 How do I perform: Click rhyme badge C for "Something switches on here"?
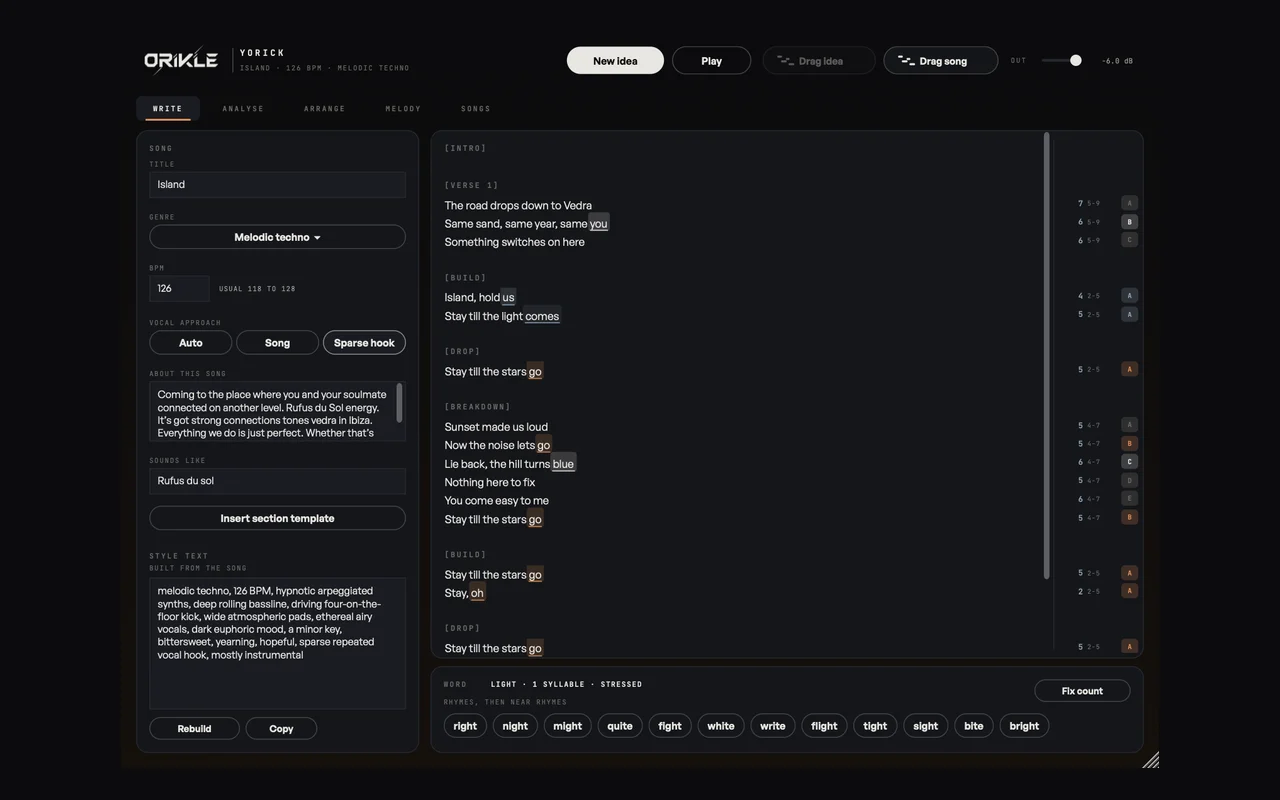[x=1129, y=240]
